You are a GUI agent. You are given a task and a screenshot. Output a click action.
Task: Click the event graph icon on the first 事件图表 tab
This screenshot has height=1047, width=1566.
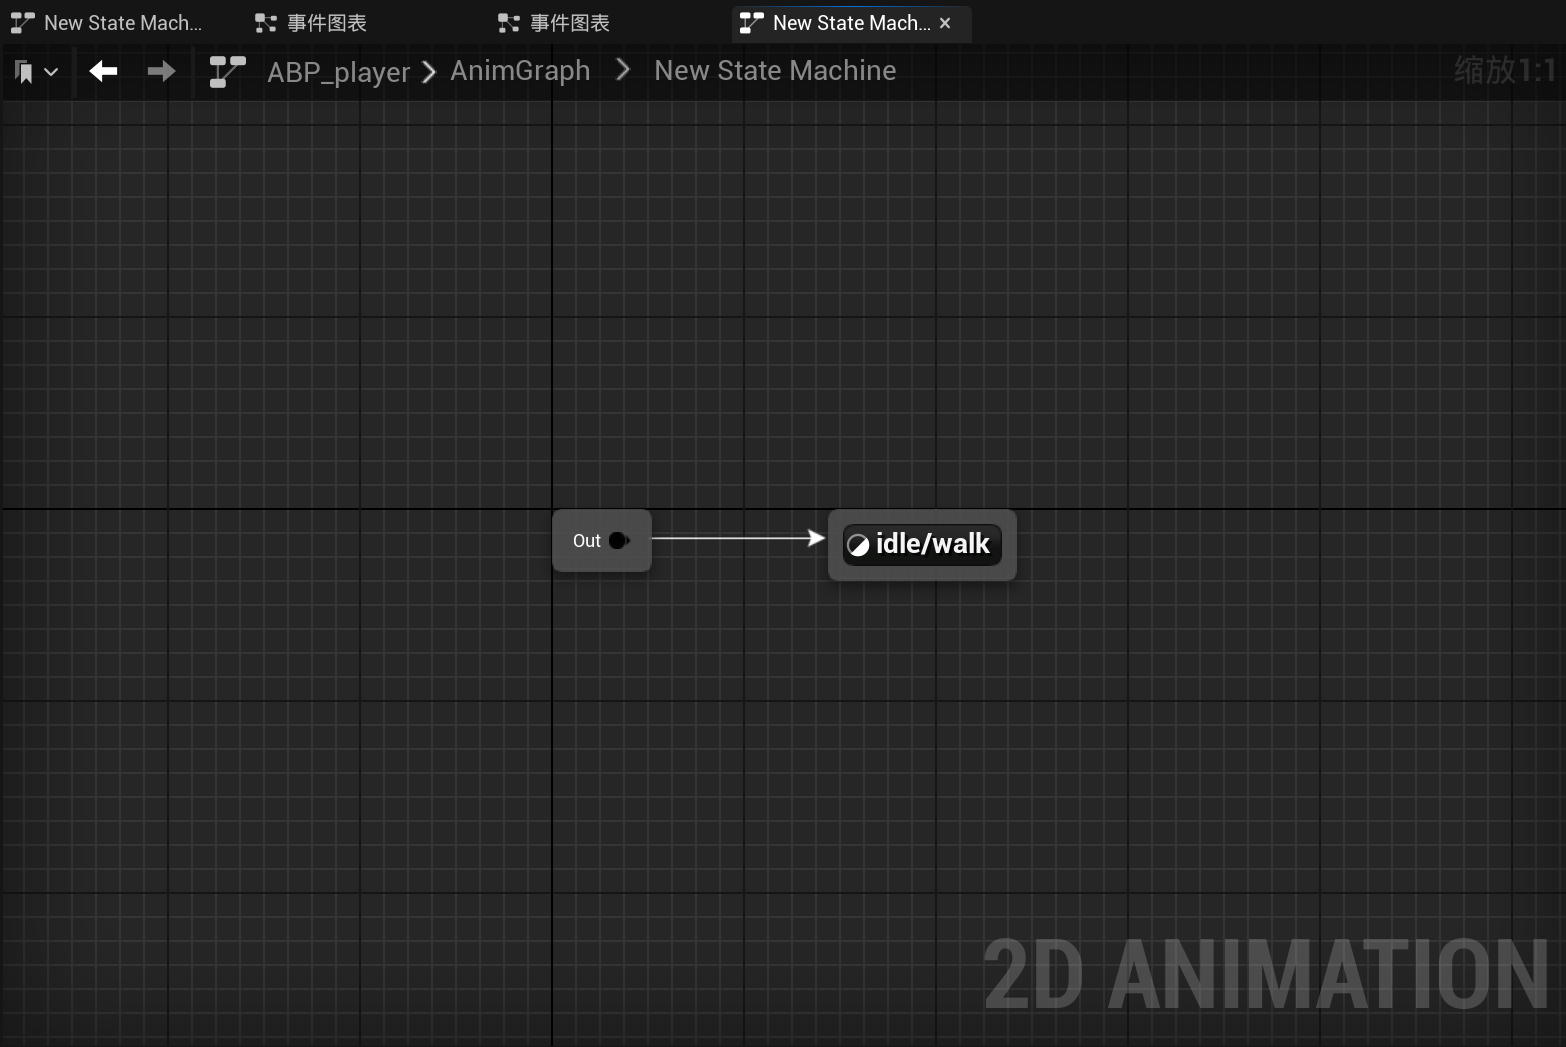pyautogui.click(x=266, y=23)
